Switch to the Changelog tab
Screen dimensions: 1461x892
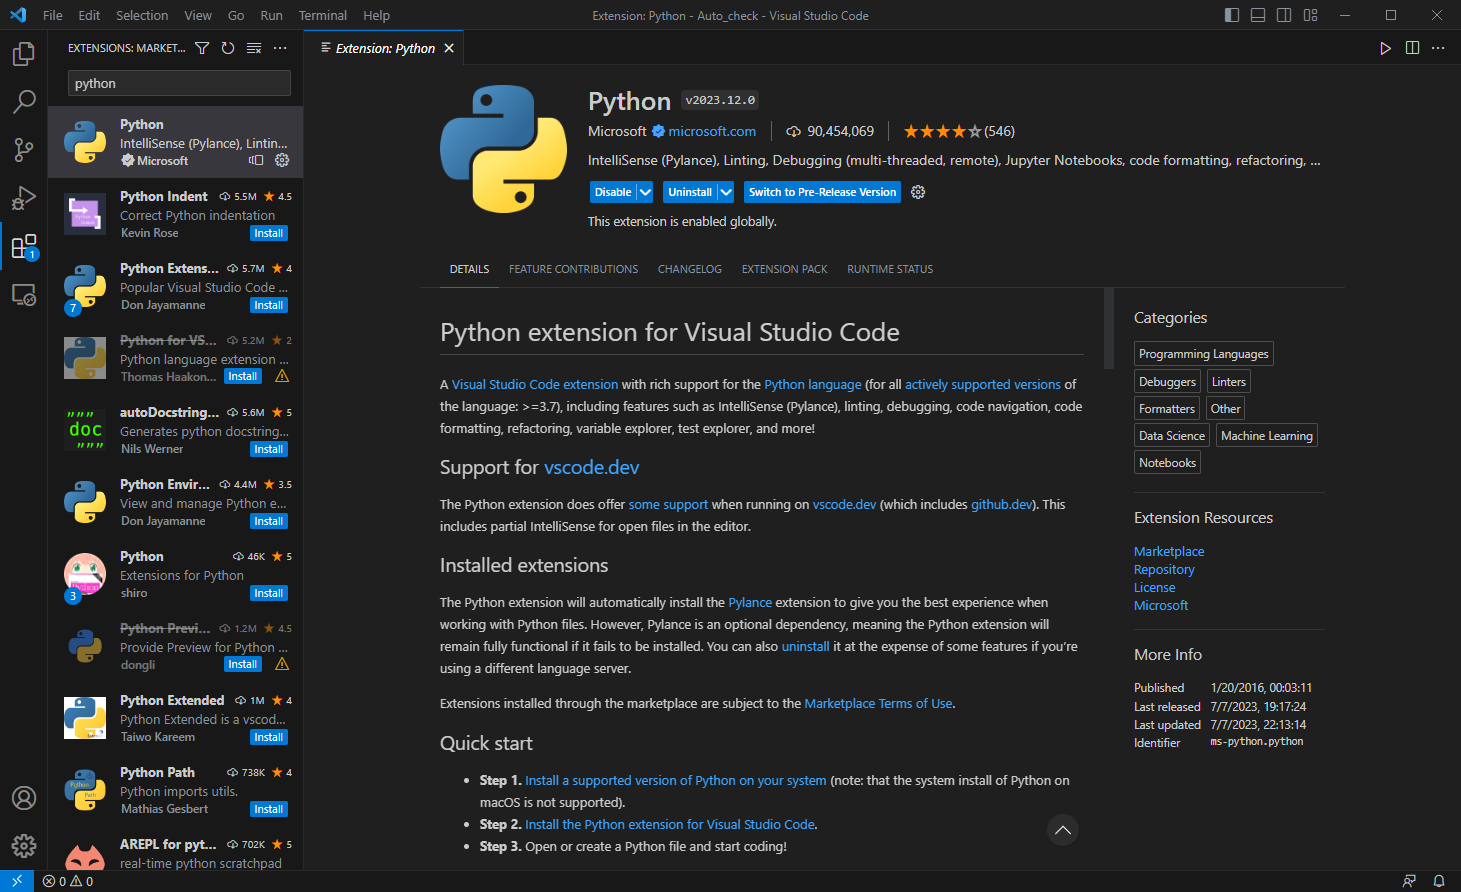690,269
